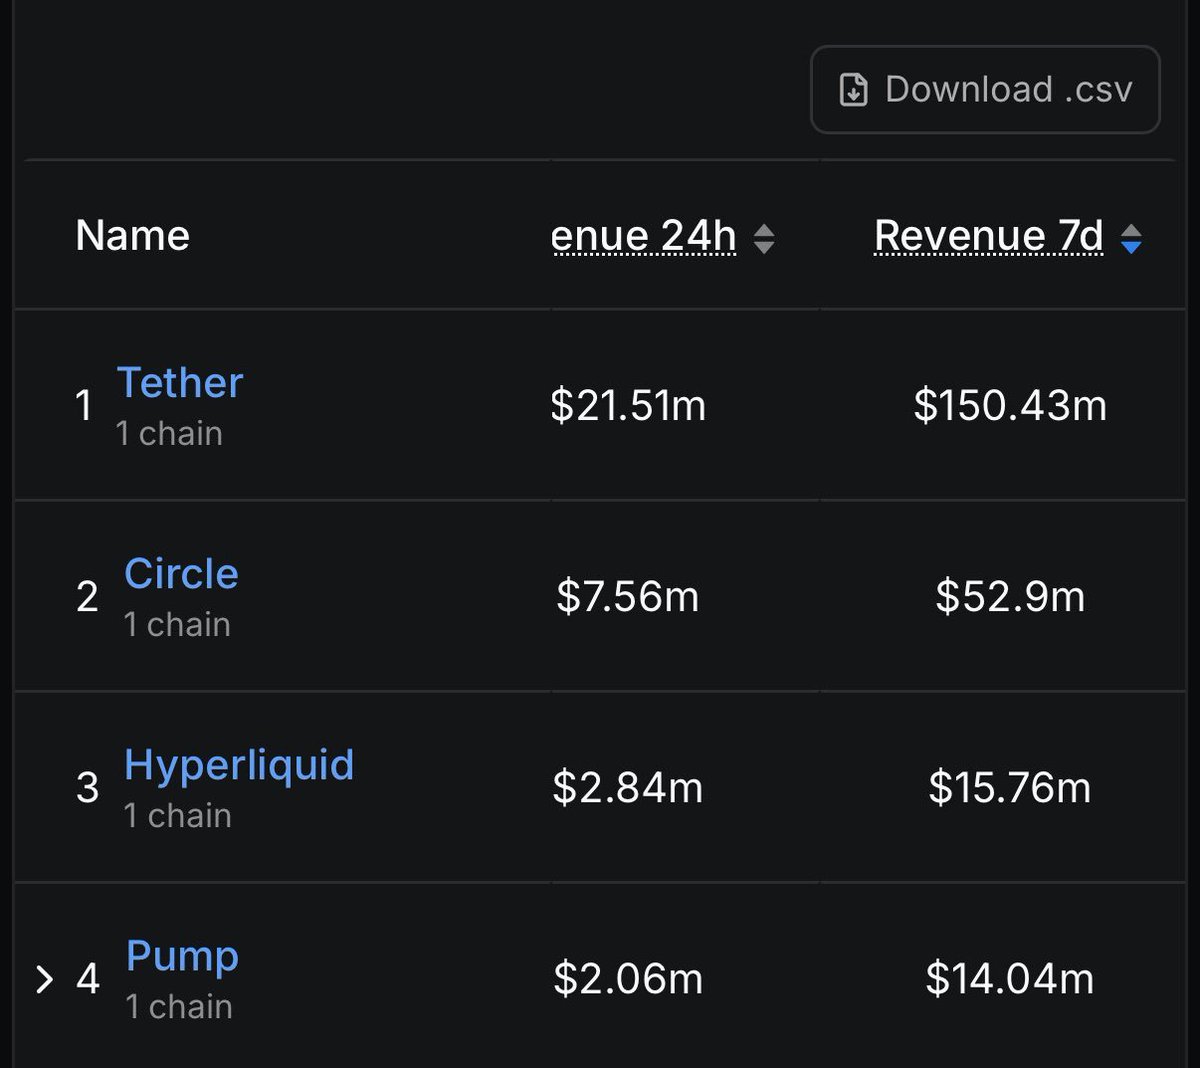Select Circle's $52.9m 7d revenue value

(1010, 596)
